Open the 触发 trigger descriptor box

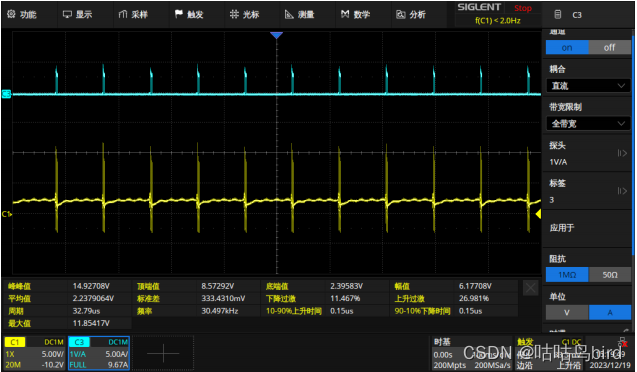coord(550,353)
